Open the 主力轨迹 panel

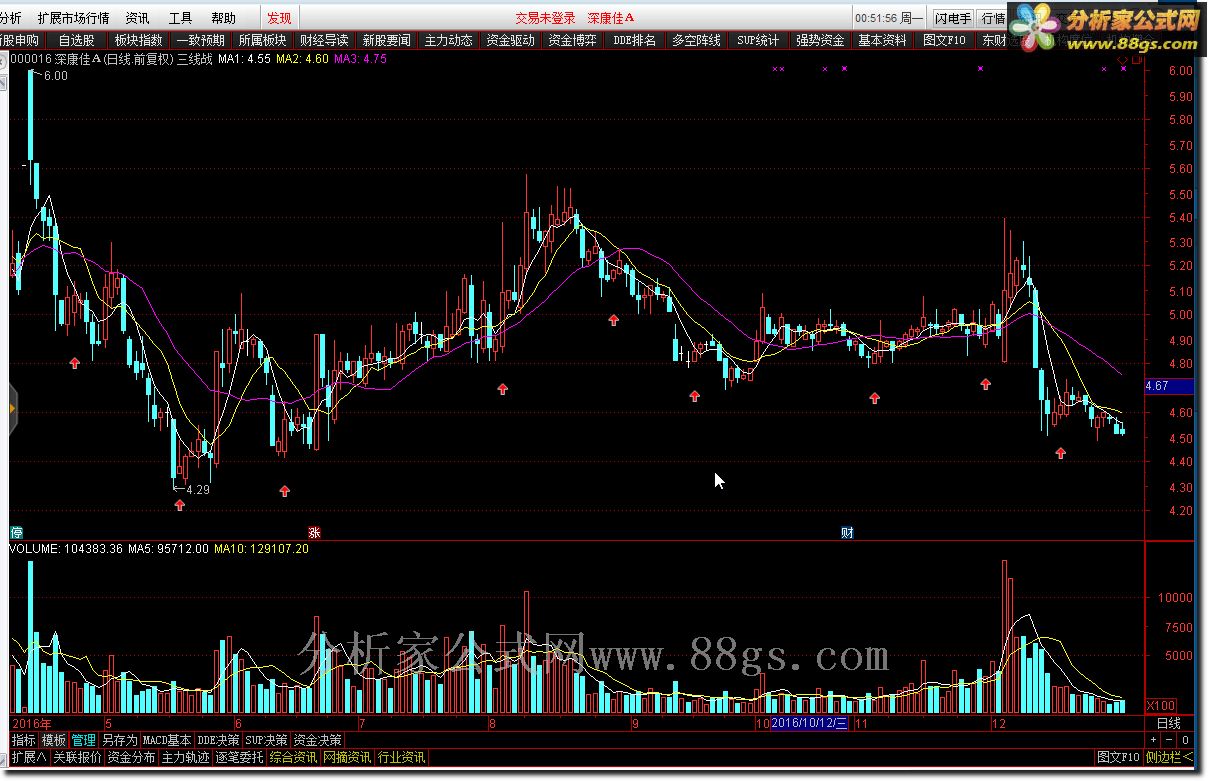pyautogui.click(x=185, y=758)
